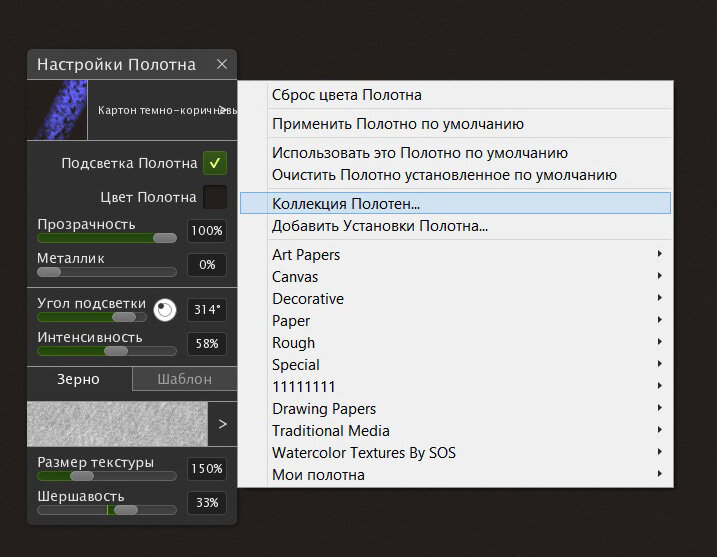Expand the Rough submenu

(x=455, y=343)
